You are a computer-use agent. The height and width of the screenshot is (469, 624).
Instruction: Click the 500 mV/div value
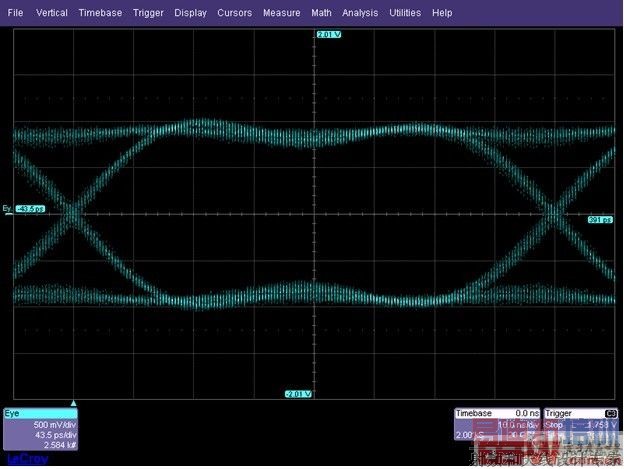click(55, 425)
